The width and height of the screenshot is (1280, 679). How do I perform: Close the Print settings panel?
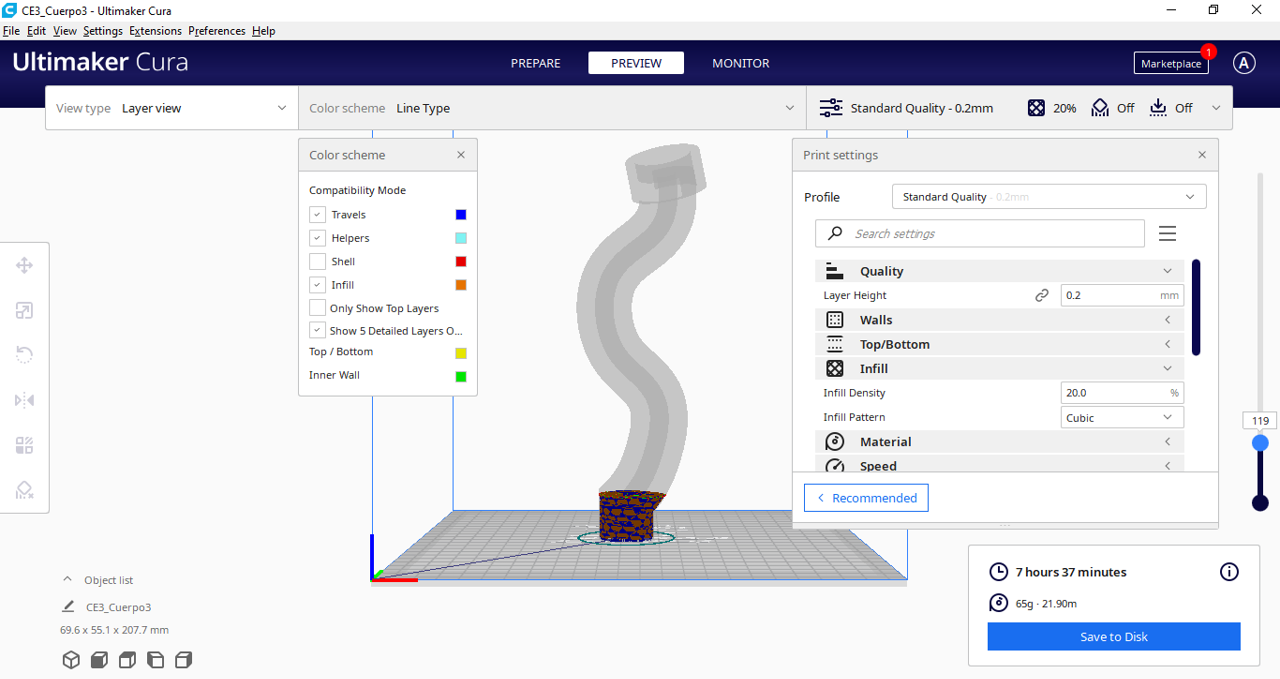coord(1202,155)
